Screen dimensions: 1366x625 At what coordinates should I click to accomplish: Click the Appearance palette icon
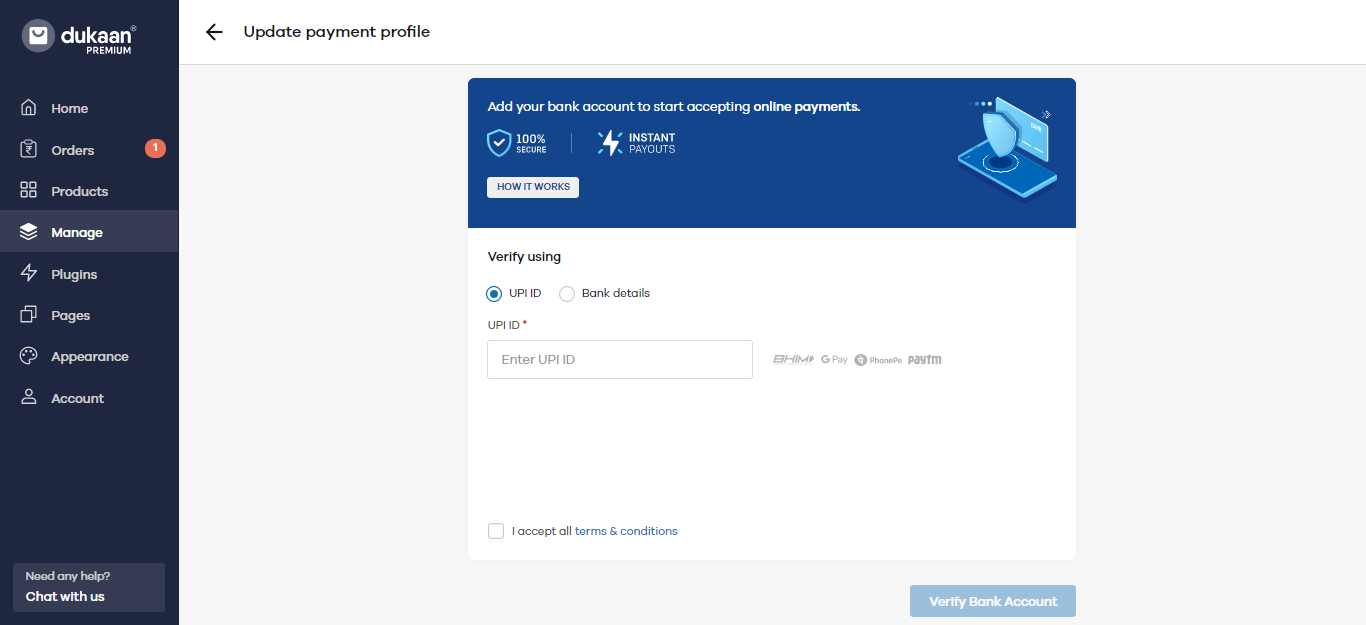[x=29, y=356]
